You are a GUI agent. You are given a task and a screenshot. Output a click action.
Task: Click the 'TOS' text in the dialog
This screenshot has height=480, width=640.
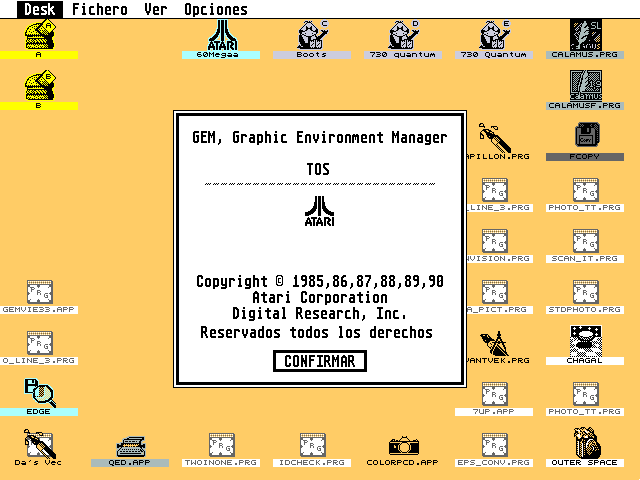pos(318,169)
